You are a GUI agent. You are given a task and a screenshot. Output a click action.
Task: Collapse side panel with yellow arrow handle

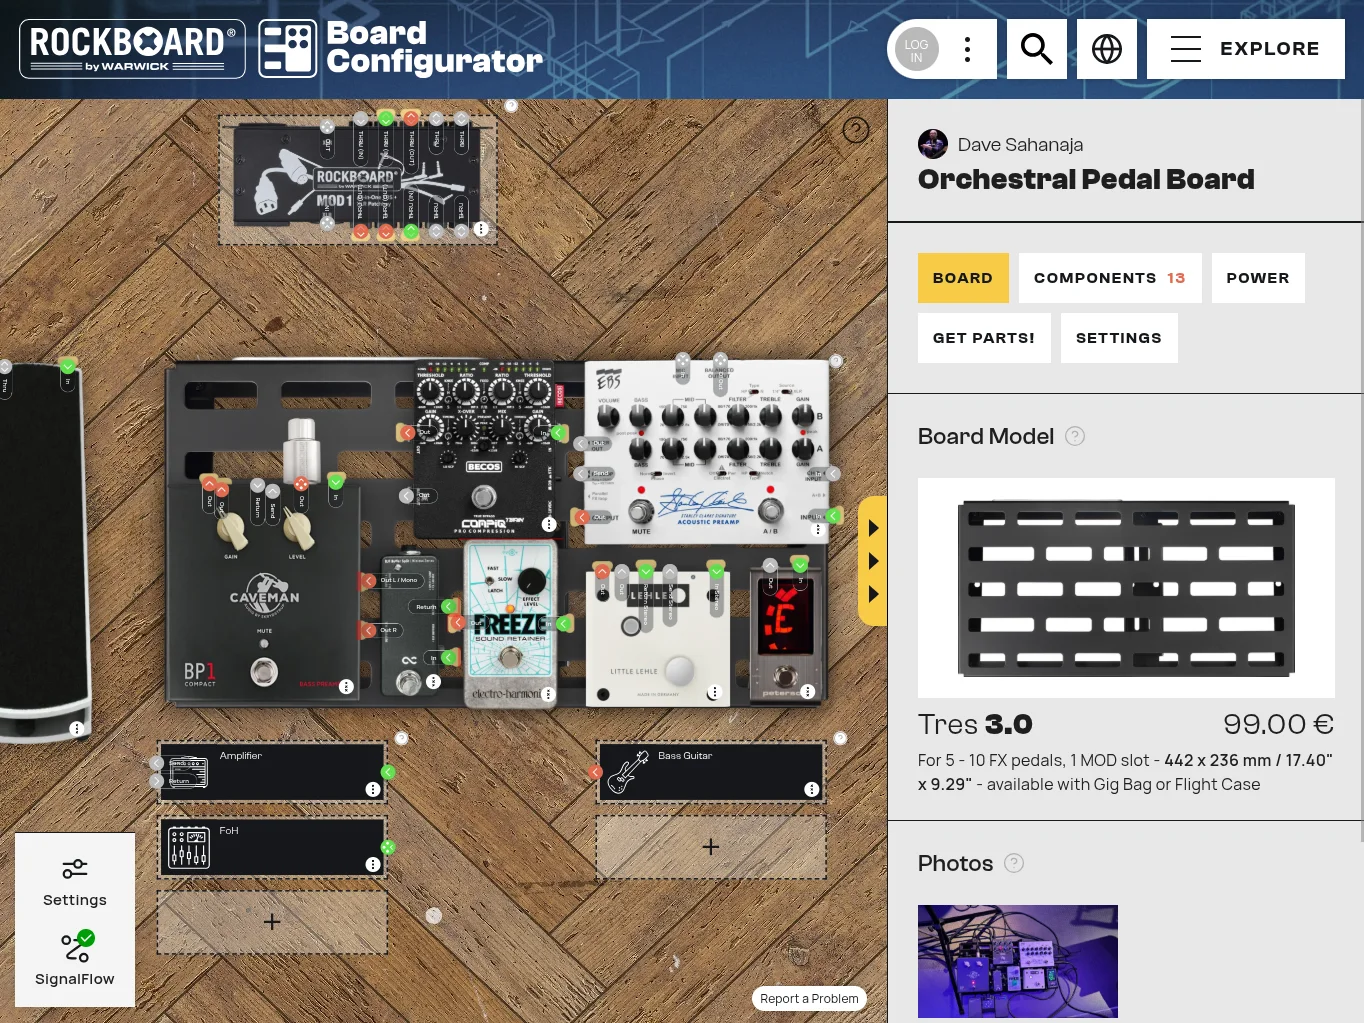point(873,561)
